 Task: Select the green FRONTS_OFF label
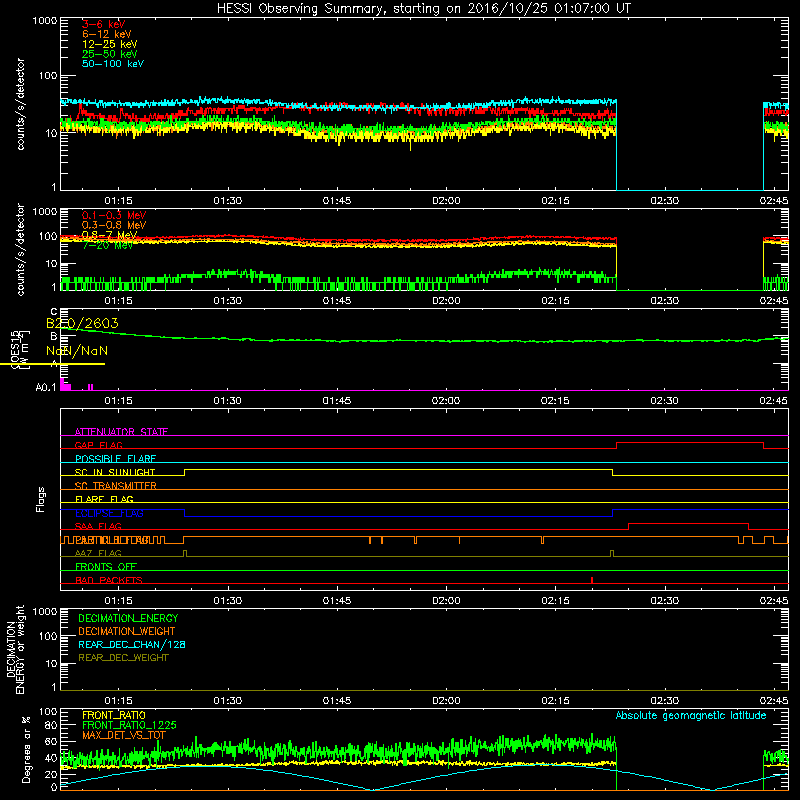pyautogui.click(x=106, y=567)
